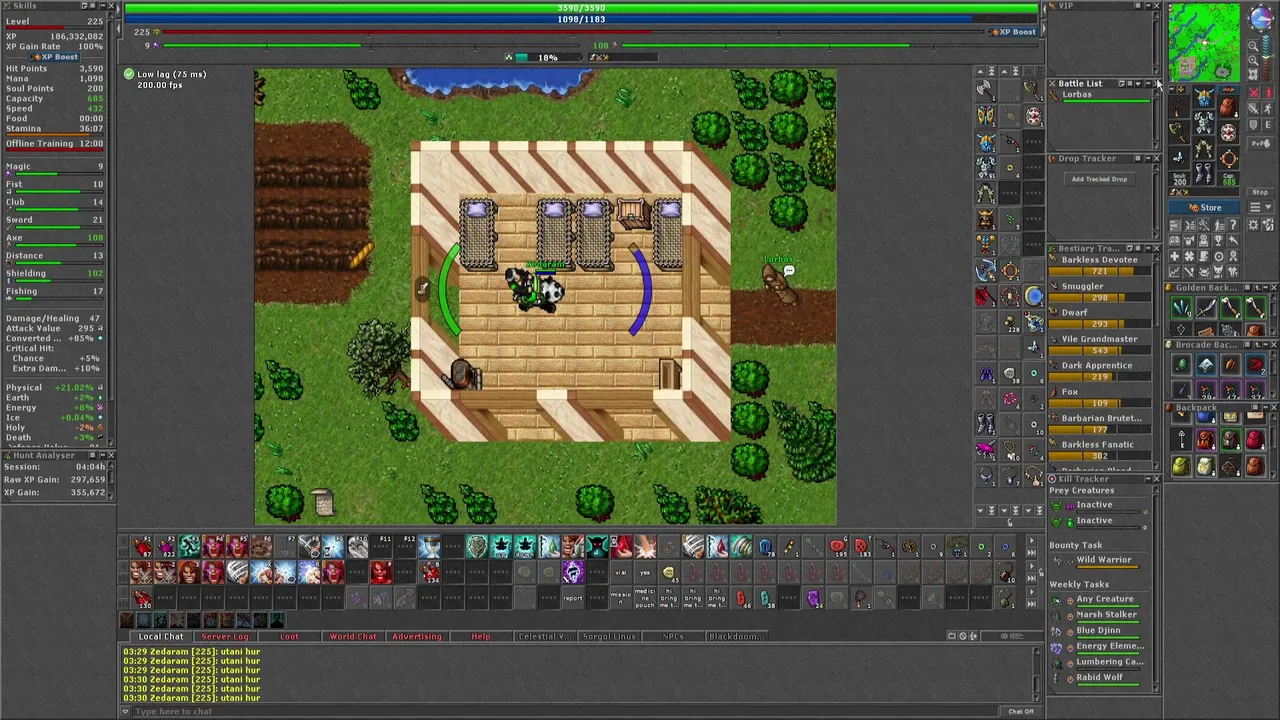Toggle the red secure mode figure icon
1280x720 pixels.
pyautogui.click(x=1268, y=92)
